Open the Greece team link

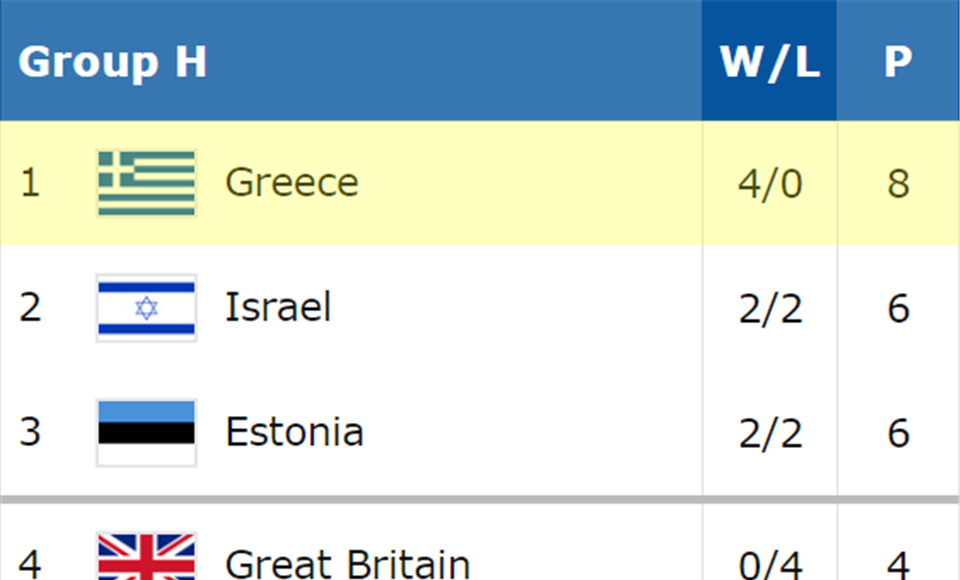291,183
